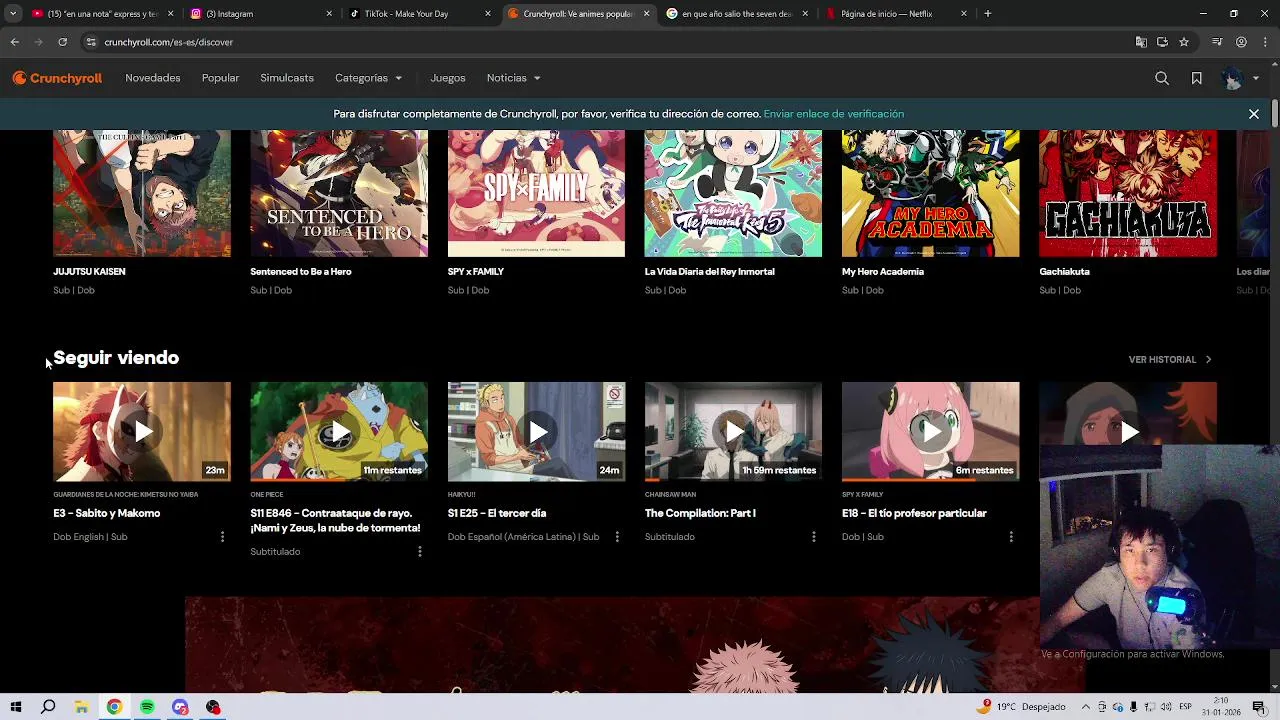Image resolution: width=1280 pixels, height=720 pixels.
Task: Click the Crunchyroll logo
Action: pos(57,78)
